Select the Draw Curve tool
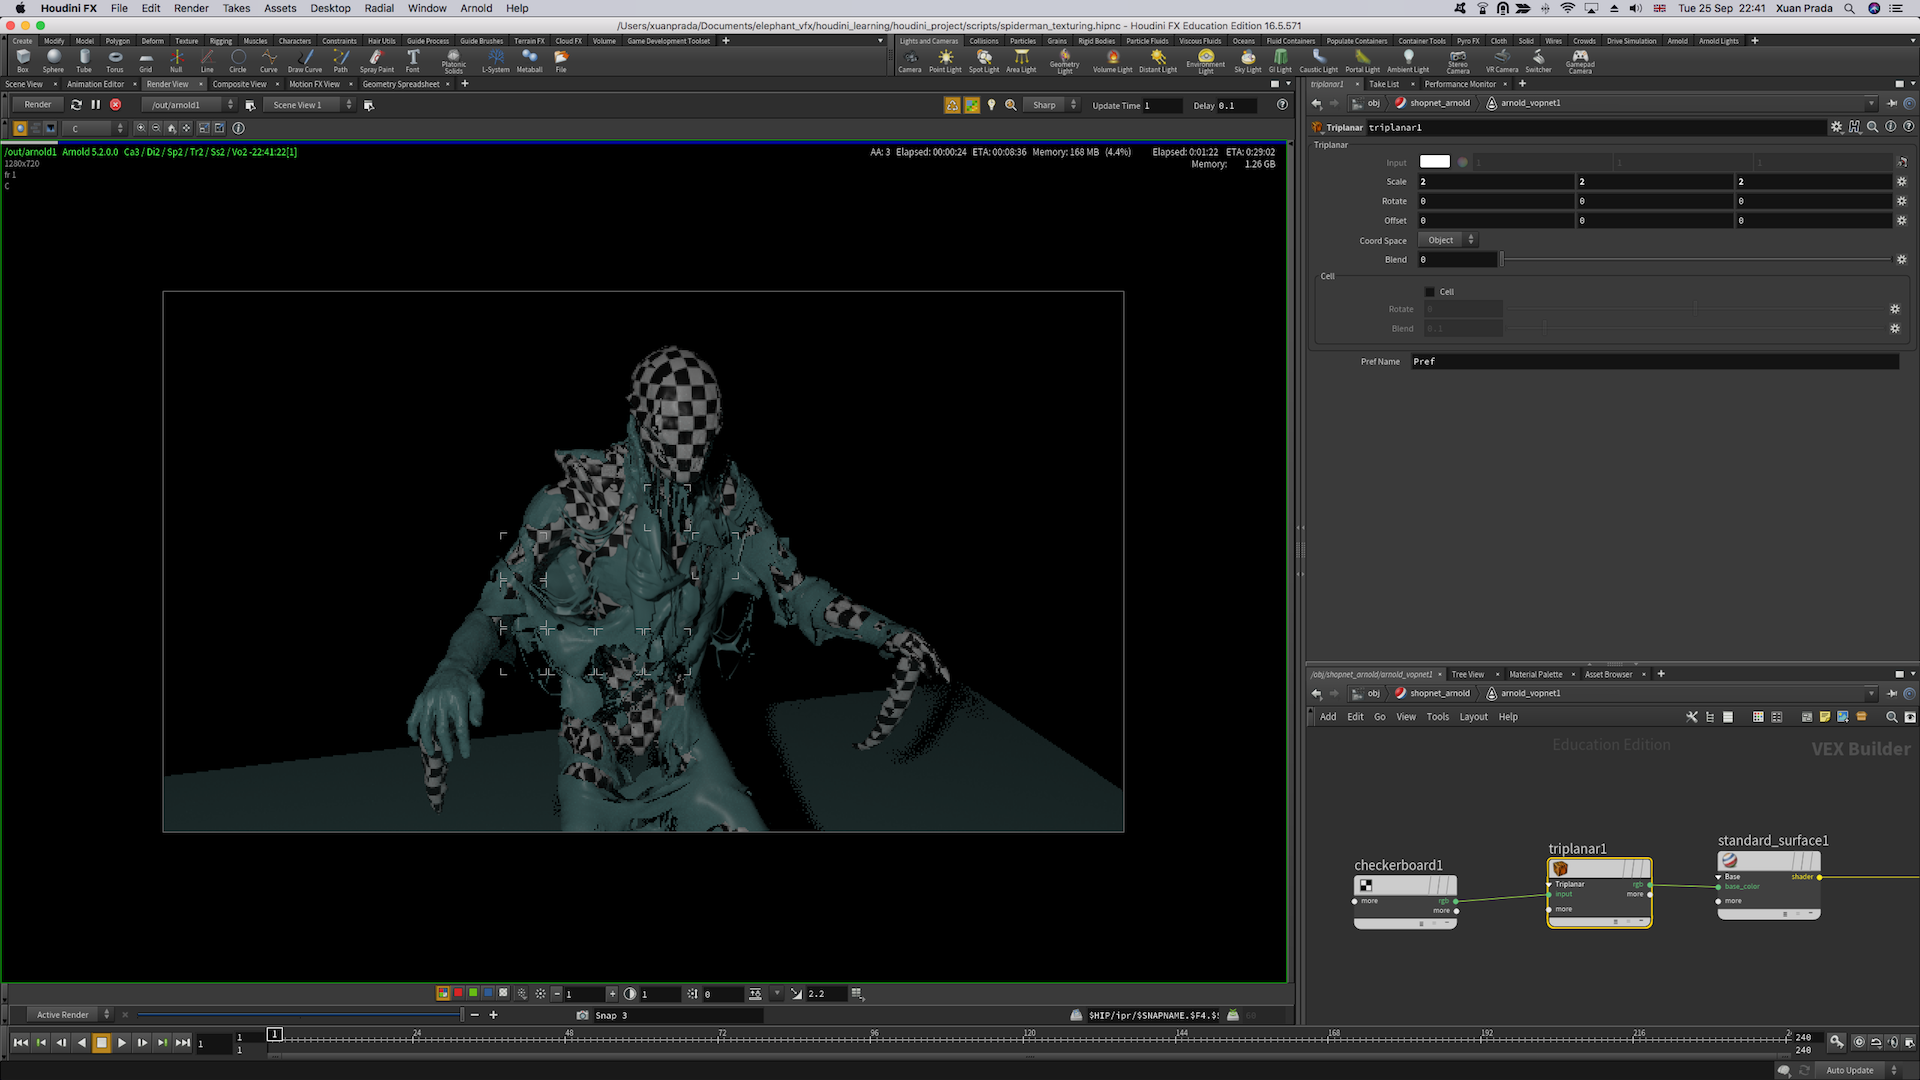1920x1080 pixels. (x=305, y=61)
